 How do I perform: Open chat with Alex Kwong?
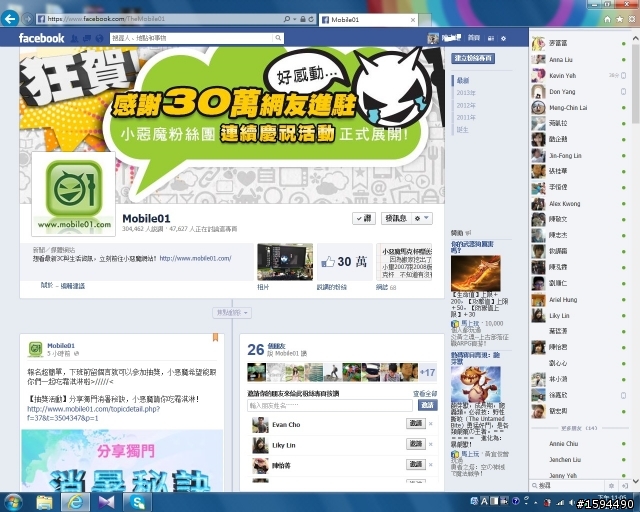click(x=579, y=204)
